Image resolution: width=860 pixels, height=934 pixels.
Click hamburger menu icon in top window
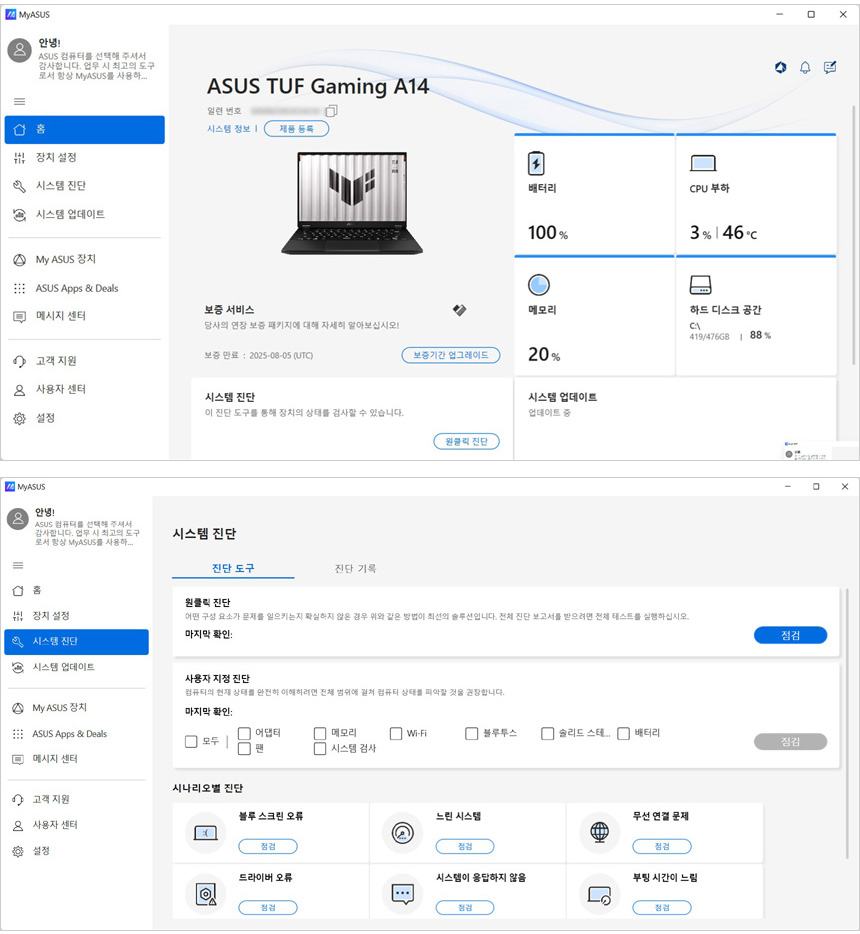tap(20, 101)
